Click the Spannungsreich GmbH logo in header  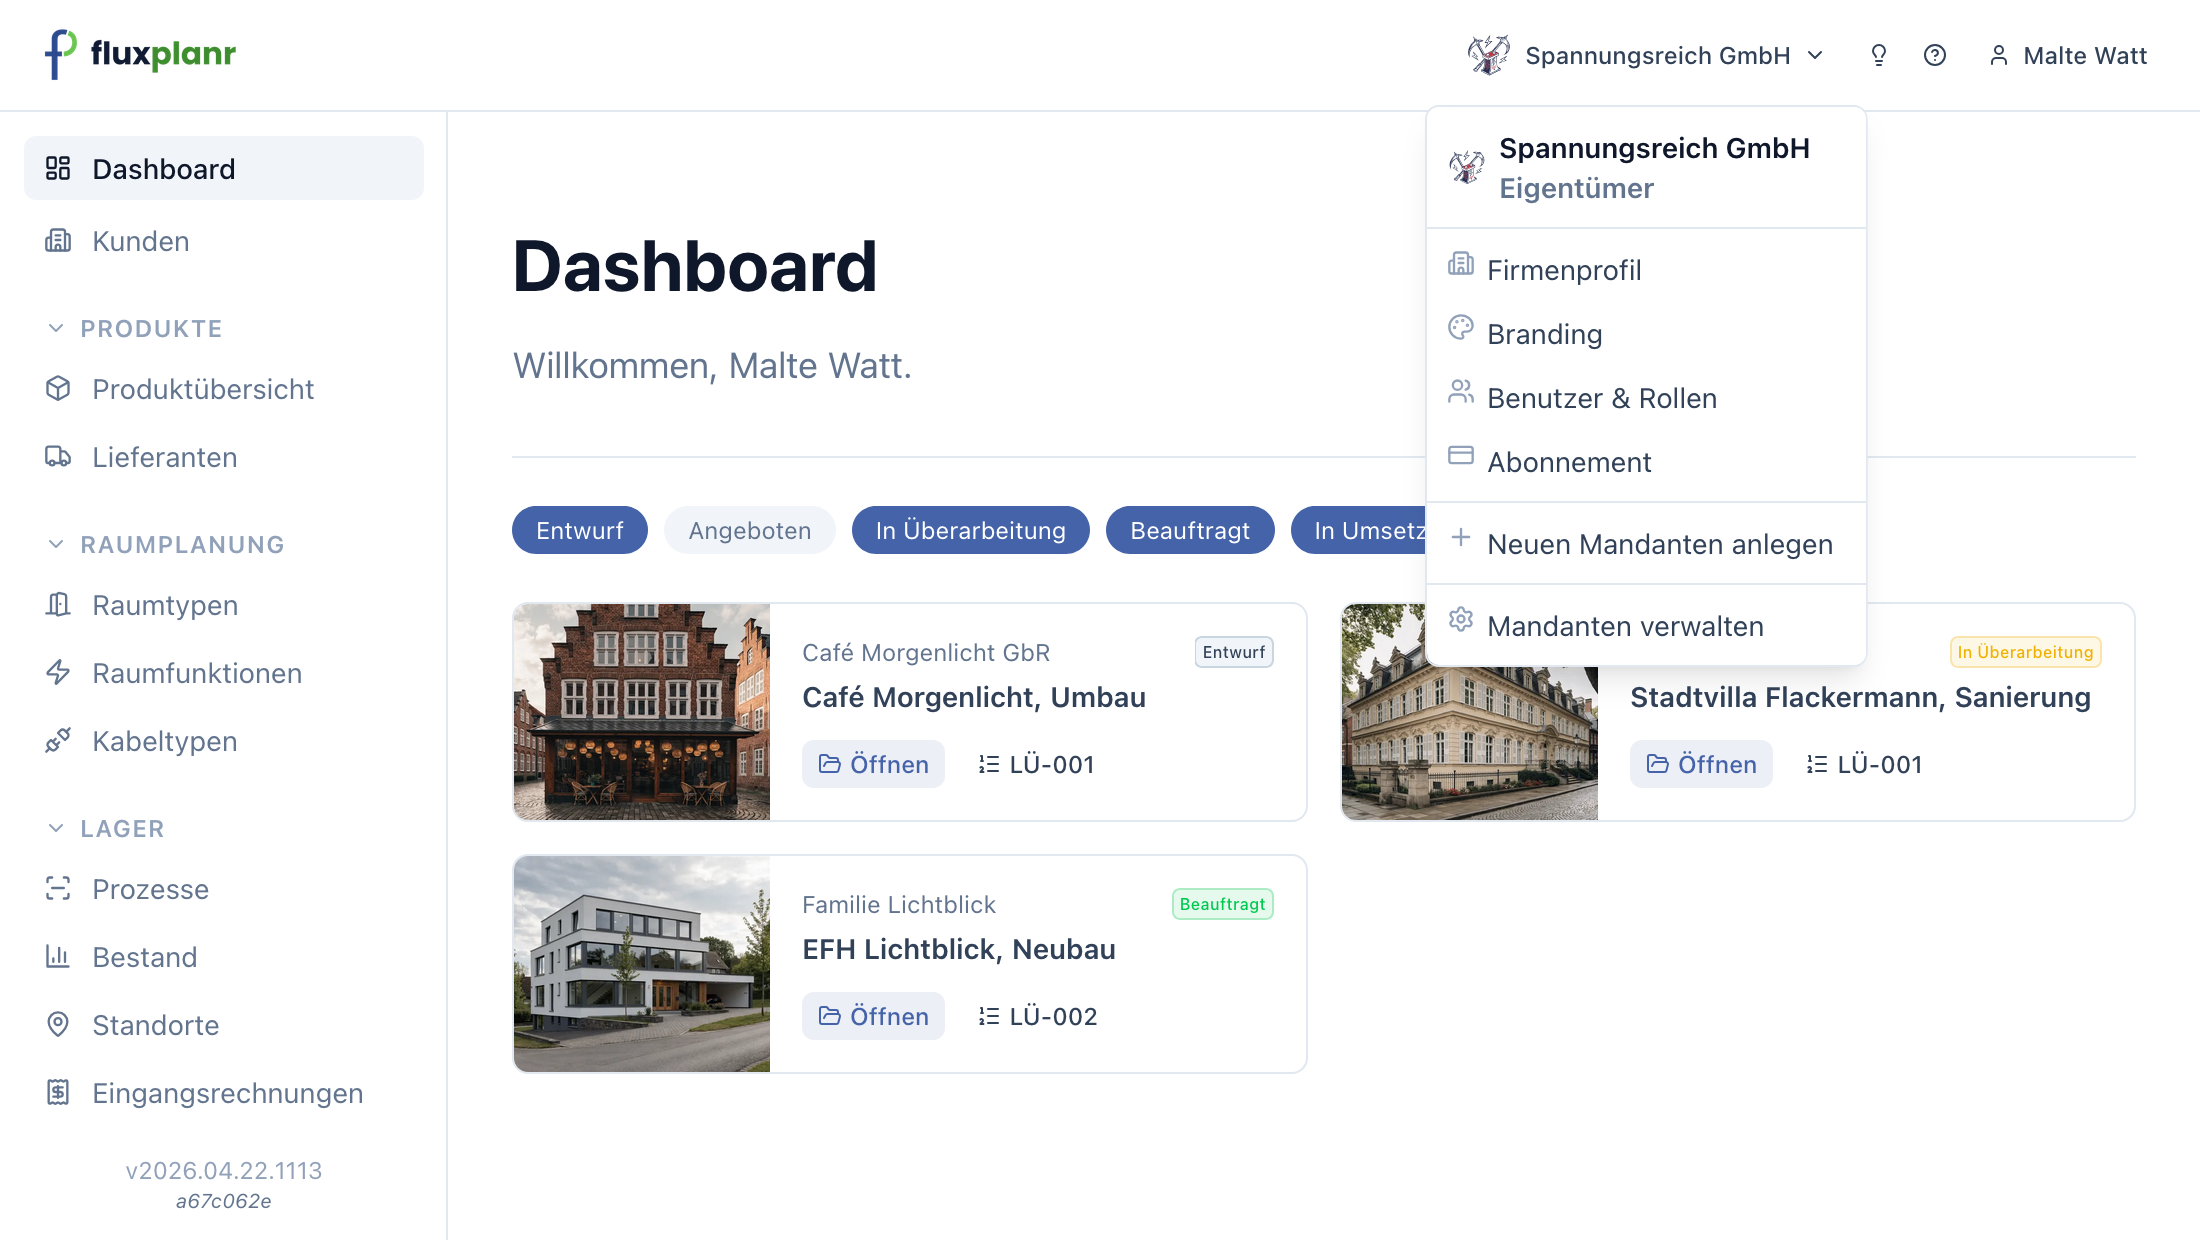[x=1488, y=55]
